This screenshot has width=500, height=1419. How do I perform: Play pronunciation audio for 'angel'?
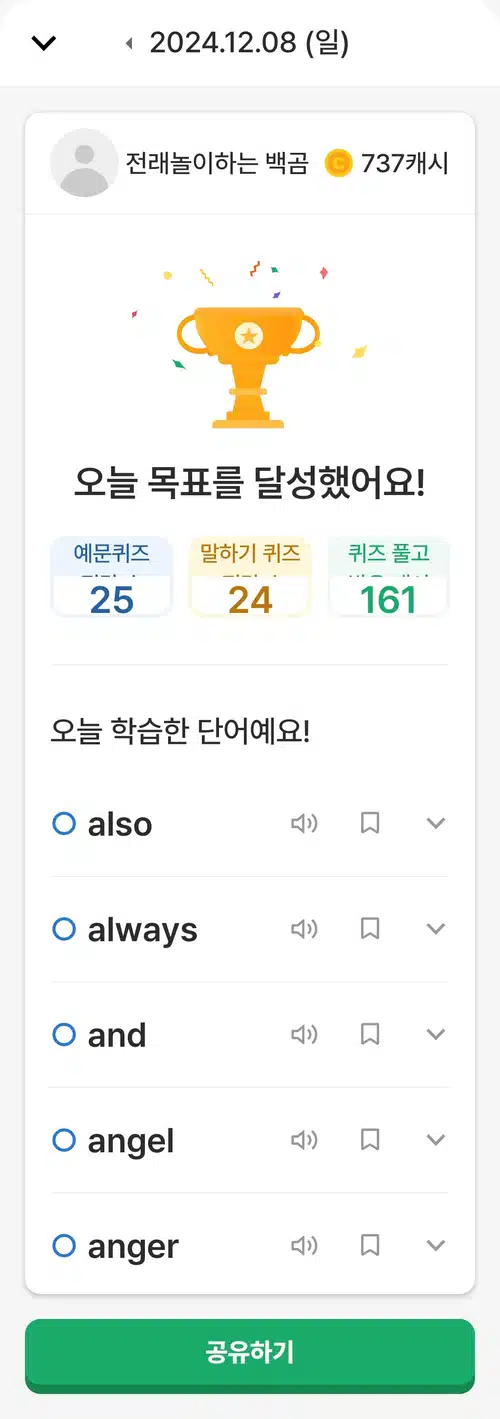[304, 1140]
